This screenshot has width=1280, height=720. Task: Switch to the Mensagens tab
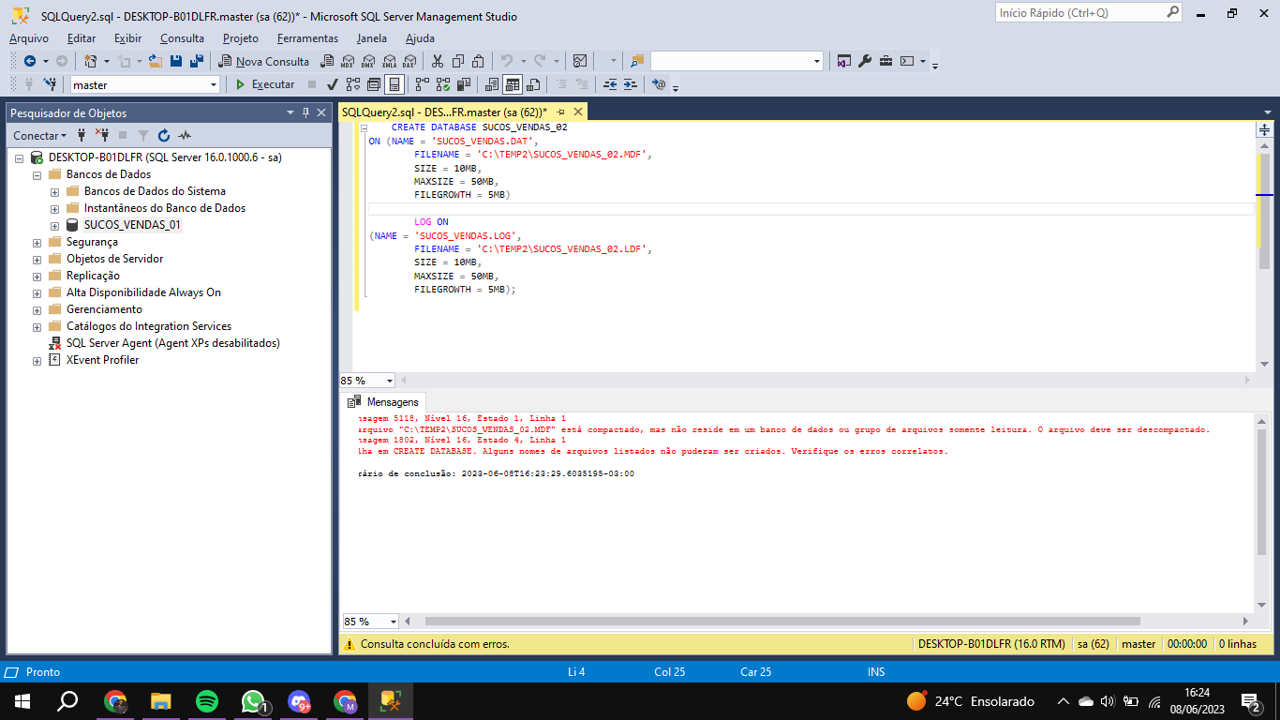coord(384,402)
